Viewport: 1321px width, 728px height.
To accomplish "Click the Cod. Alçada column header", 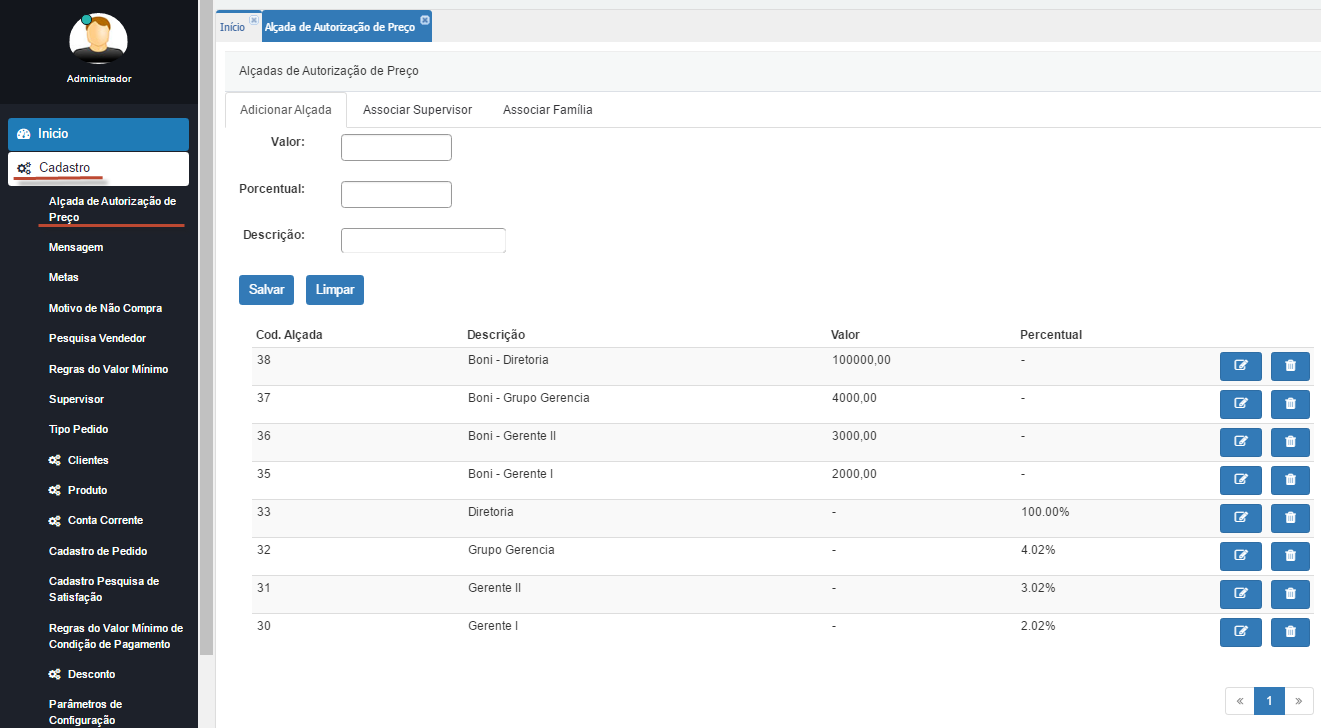I will coord(289,335).
